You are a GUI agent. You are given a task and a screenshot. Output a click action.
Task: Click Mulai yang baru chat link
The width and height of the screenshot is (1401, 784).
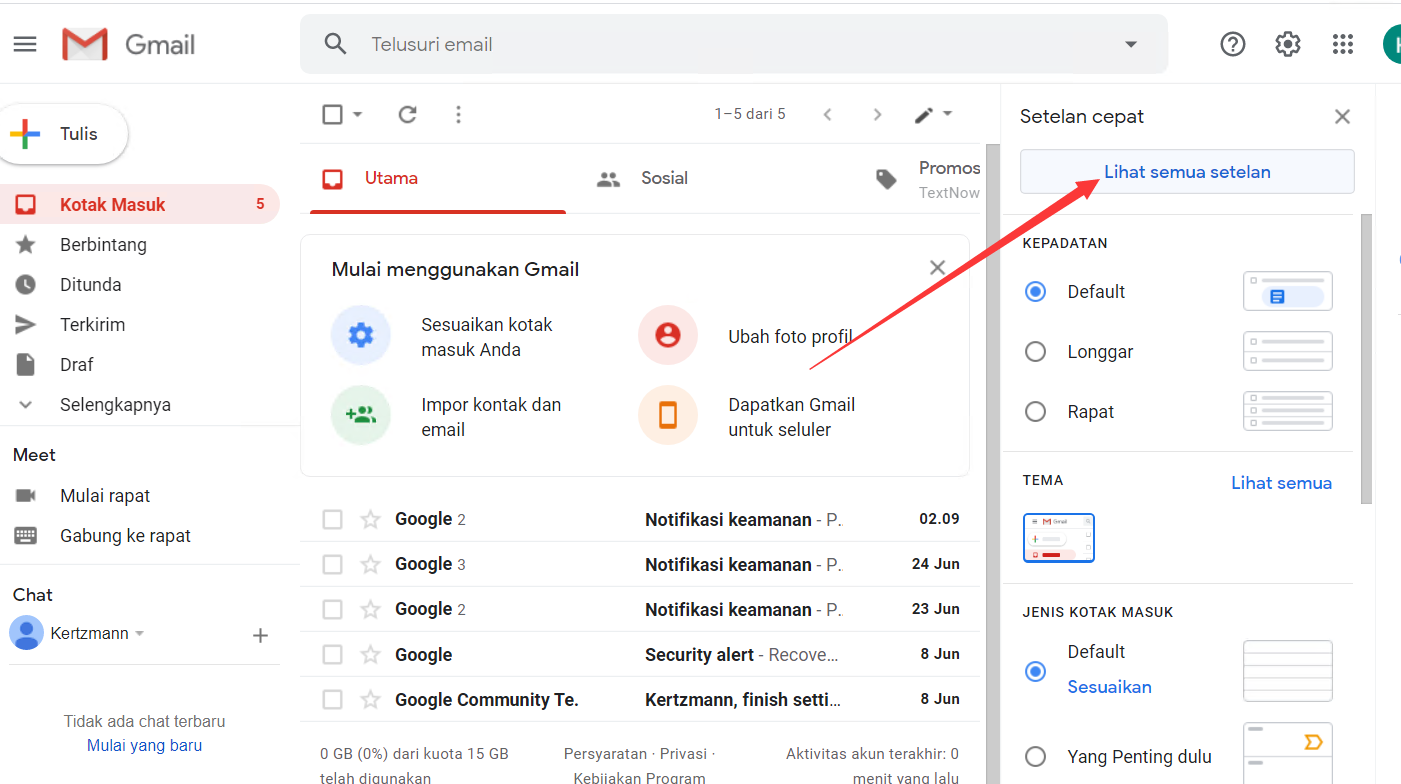pos(144,745)
